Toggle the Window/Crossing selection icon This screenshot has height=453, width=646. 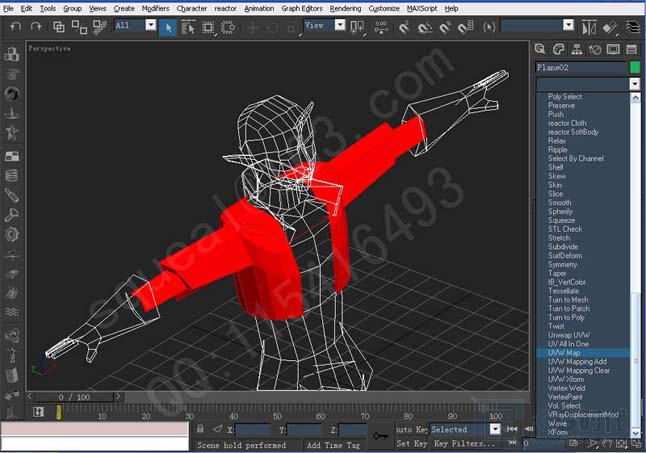(x=228, y=28)
